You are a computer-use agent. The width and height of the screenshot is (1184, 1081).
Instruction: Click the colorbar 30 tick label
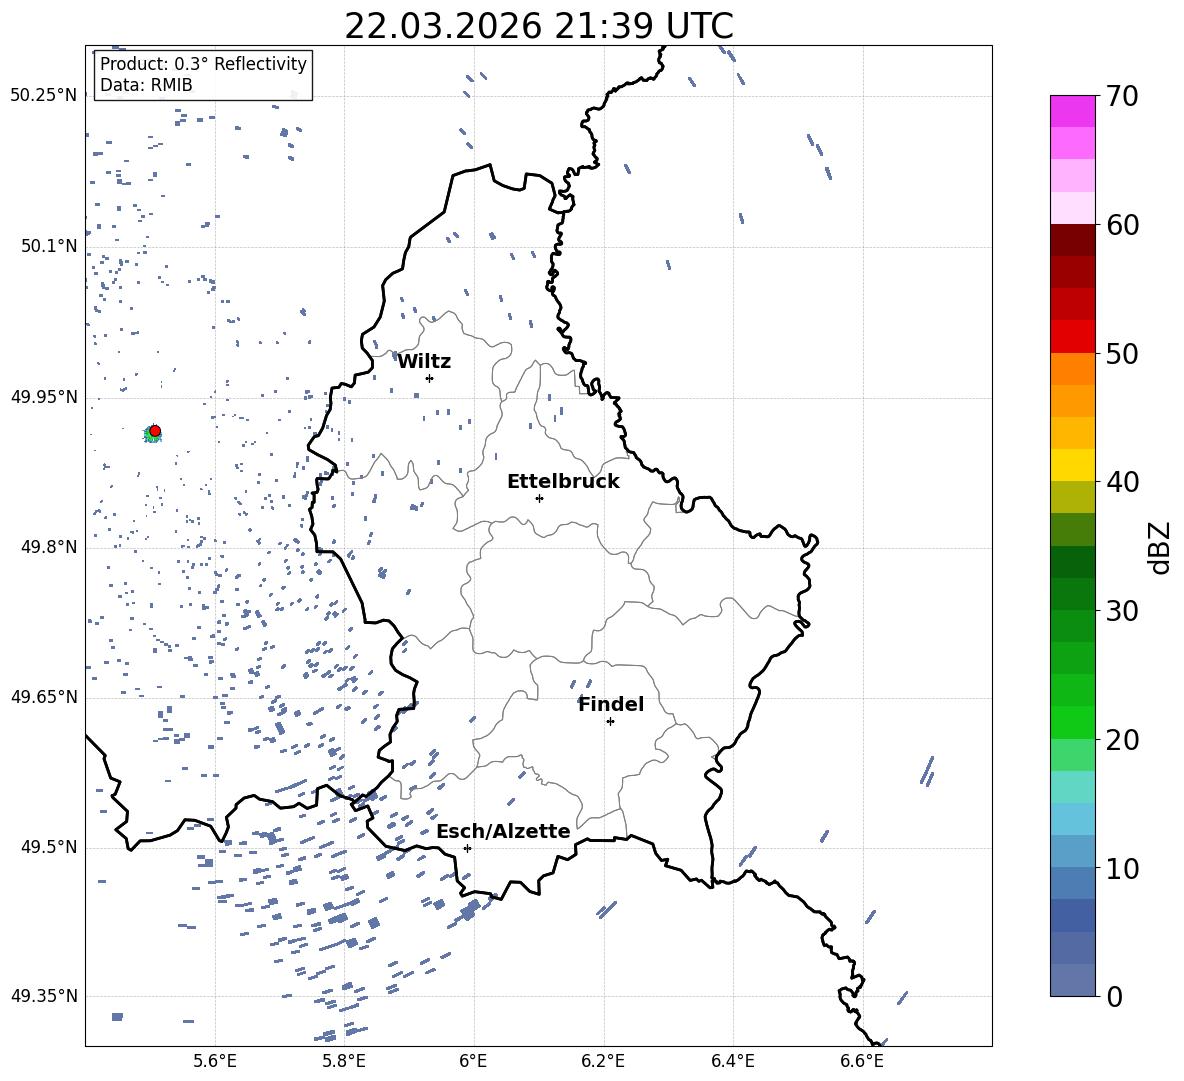(x=1122, y=611)
